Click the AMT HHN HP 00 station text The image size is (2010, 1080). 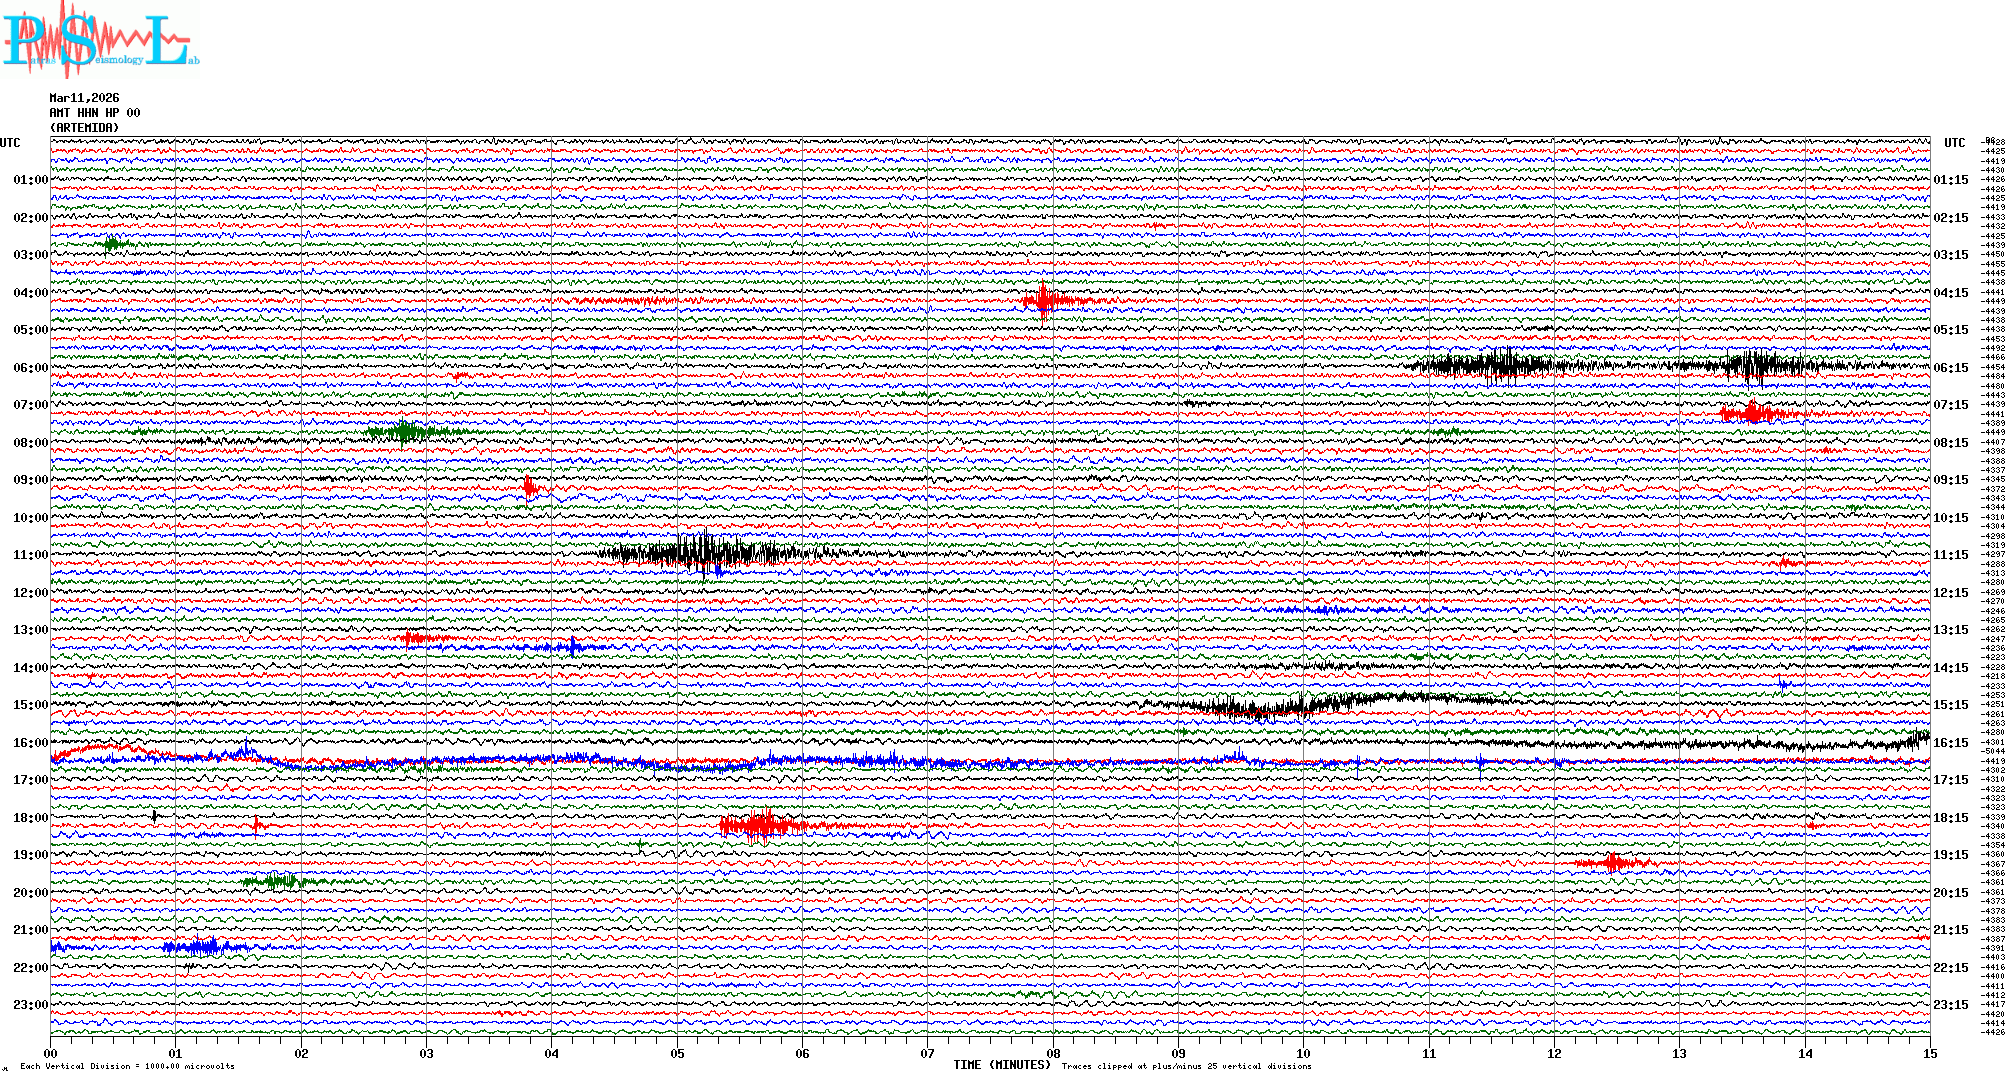click(x=95, y=113)
